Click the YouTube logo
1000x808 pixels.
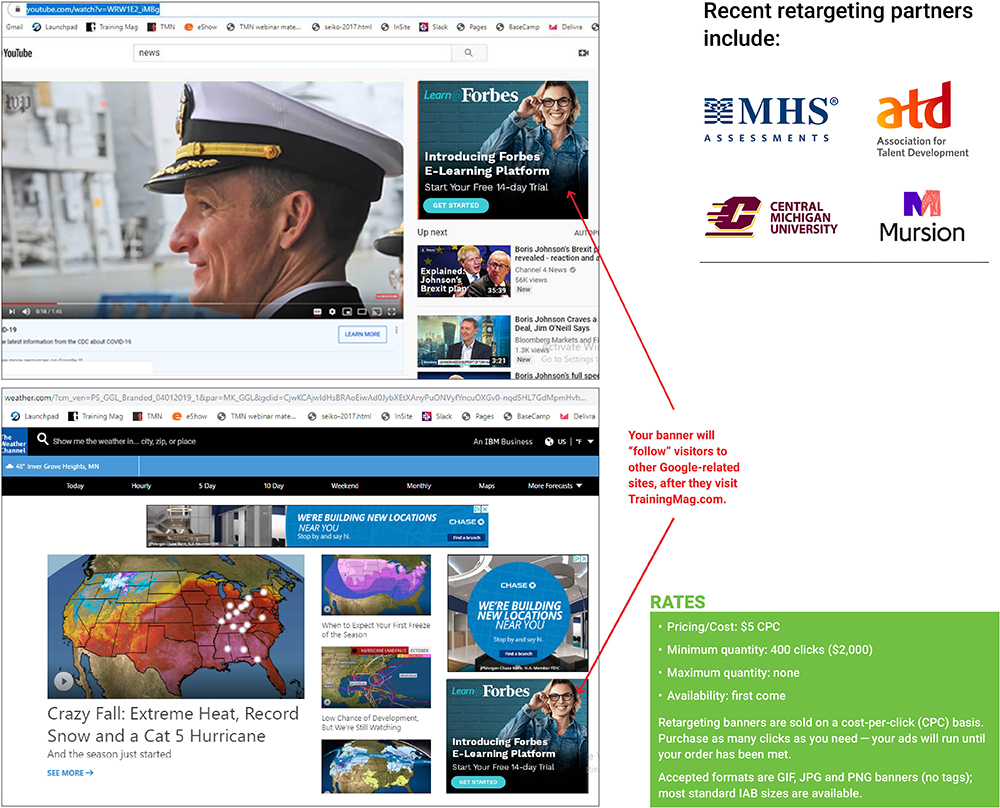18,53
